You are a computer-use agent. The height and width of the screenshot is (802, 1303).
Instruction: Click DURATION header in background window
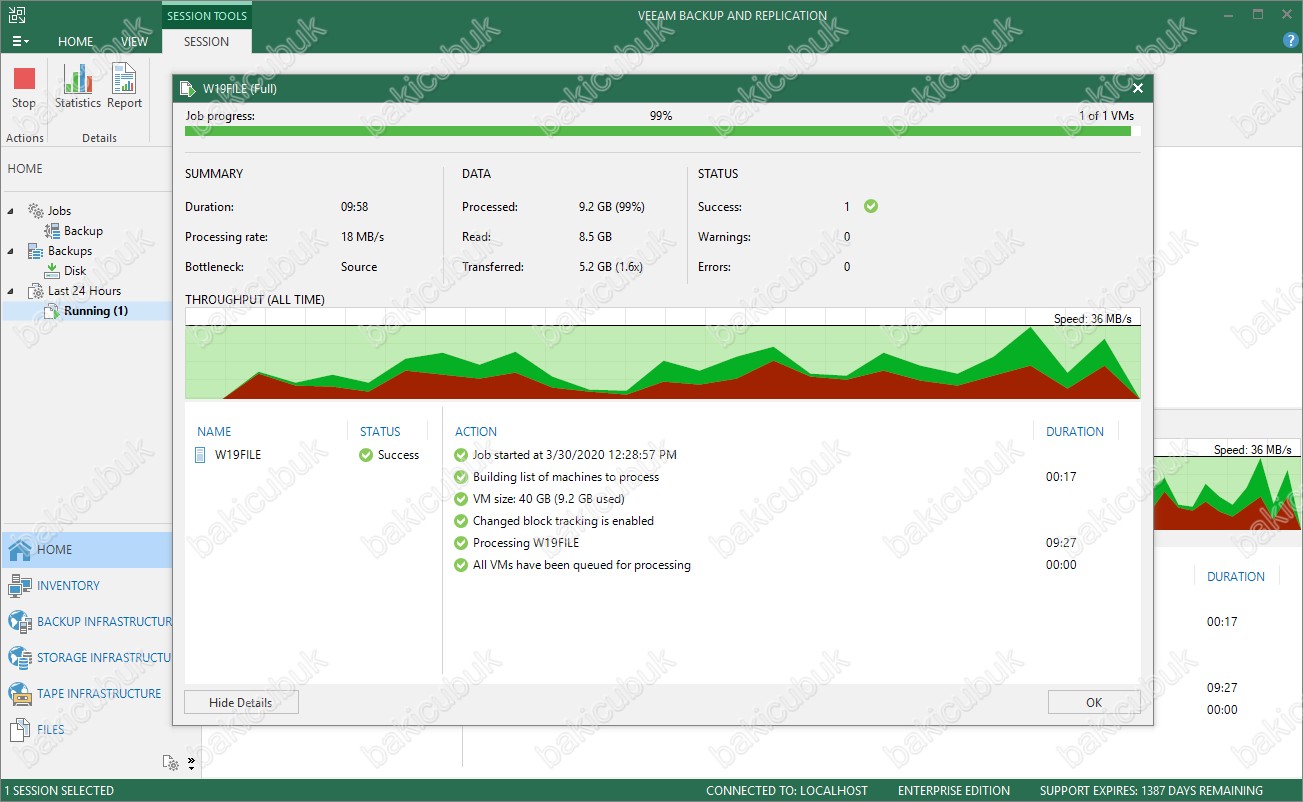(1236, 577)
